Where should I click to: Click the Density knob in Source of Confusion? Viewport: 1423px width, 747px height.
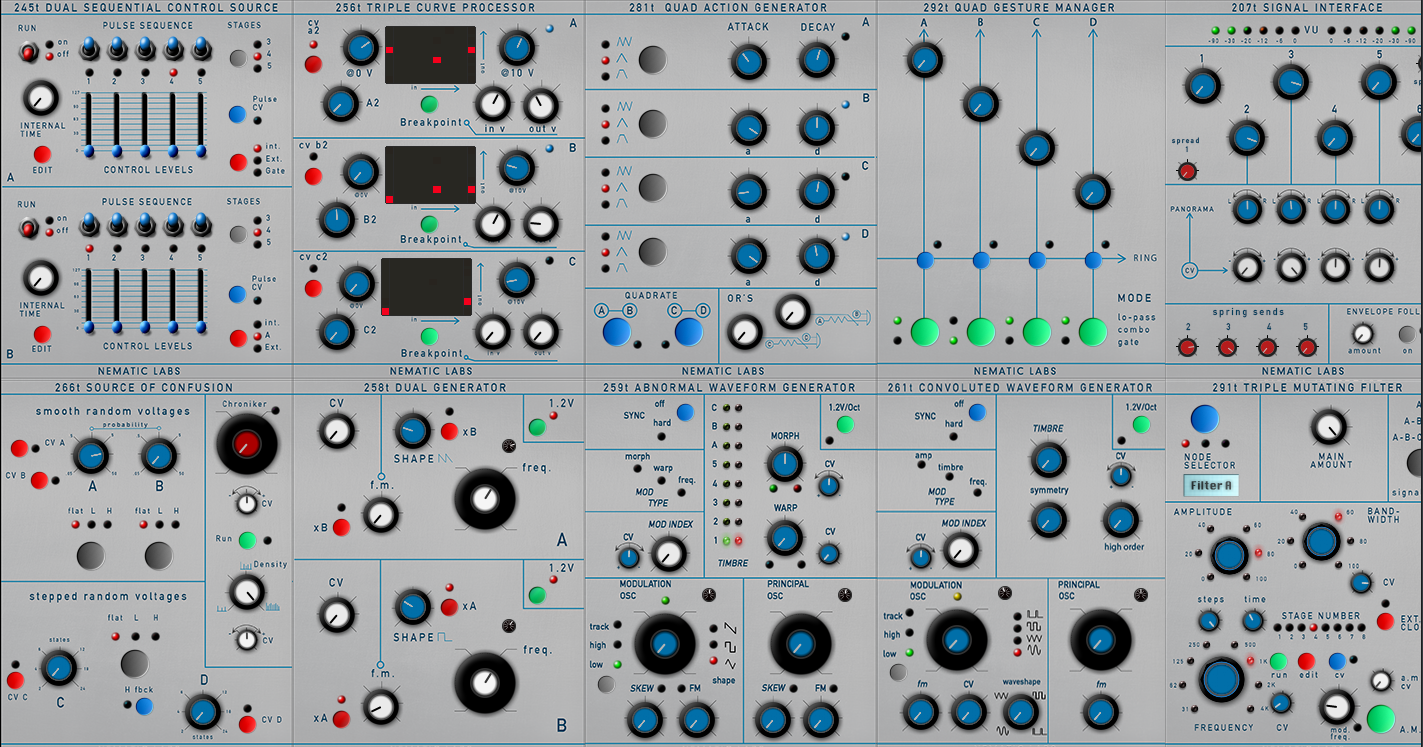245,592
